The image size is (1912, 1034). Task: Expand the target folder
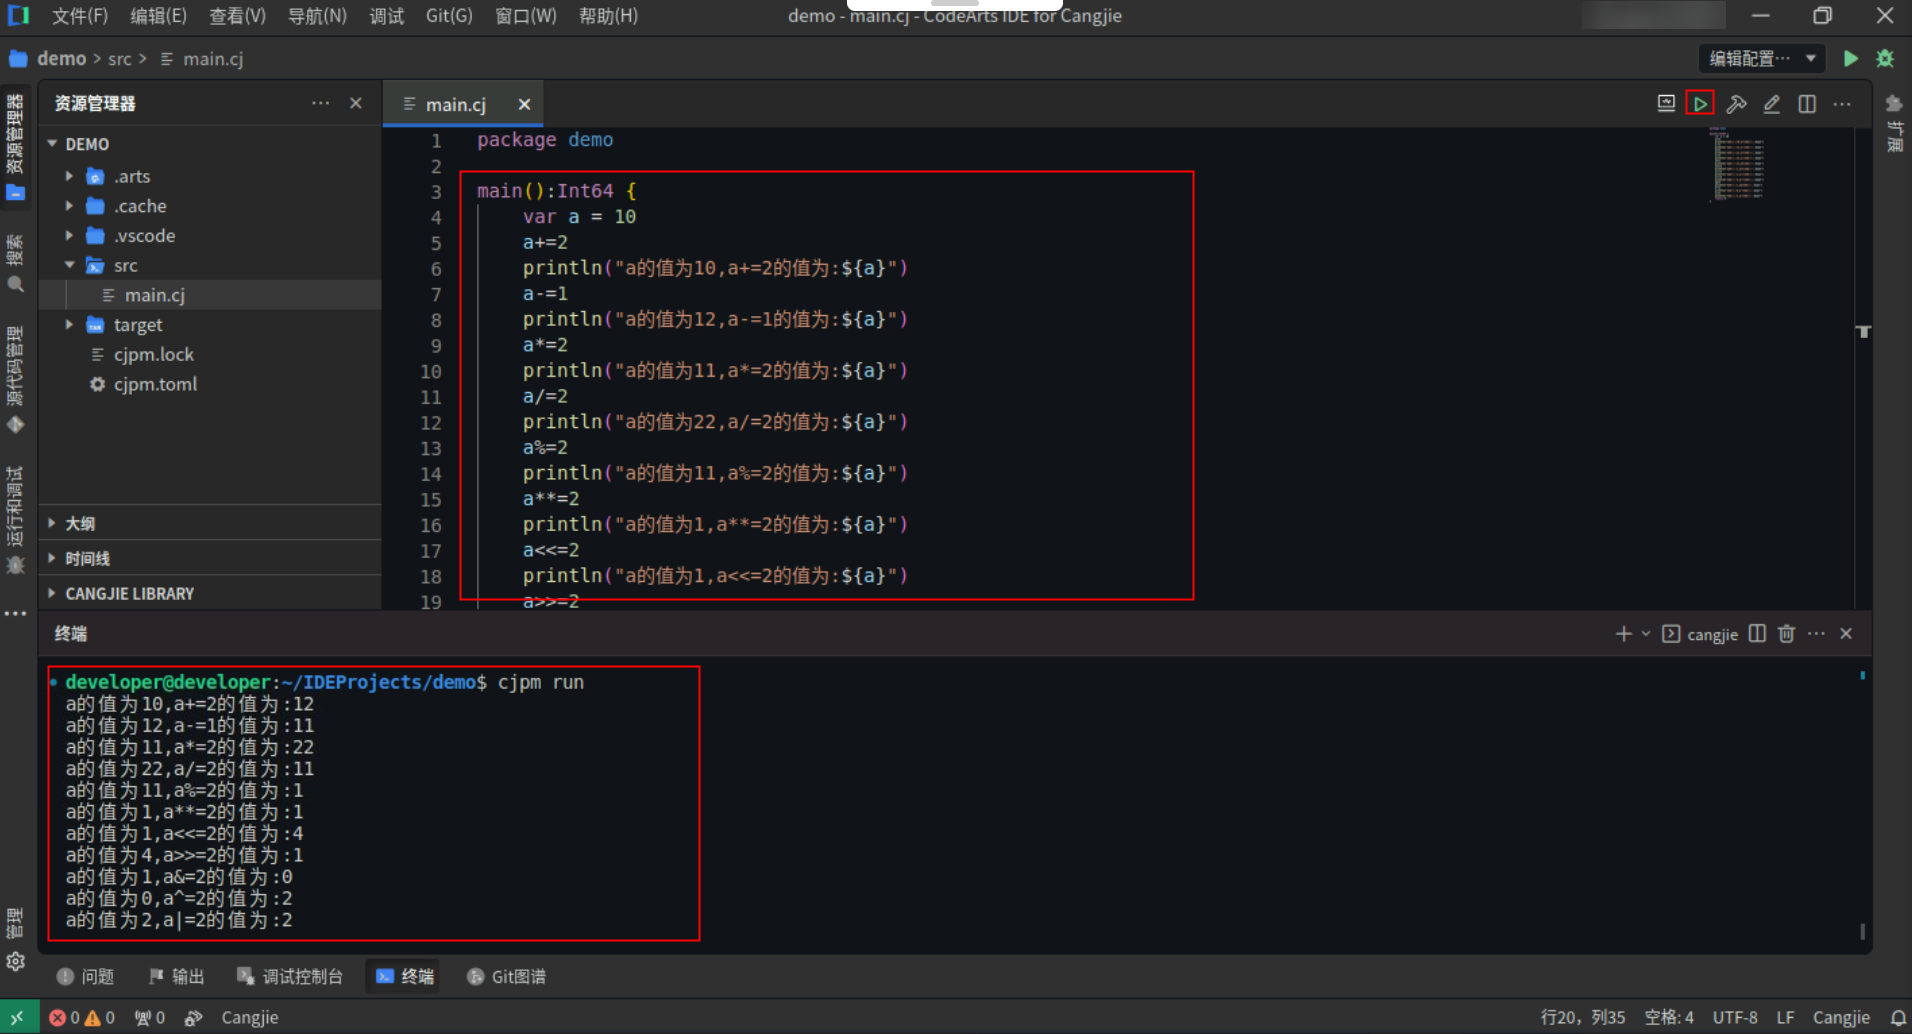[69, 325]
